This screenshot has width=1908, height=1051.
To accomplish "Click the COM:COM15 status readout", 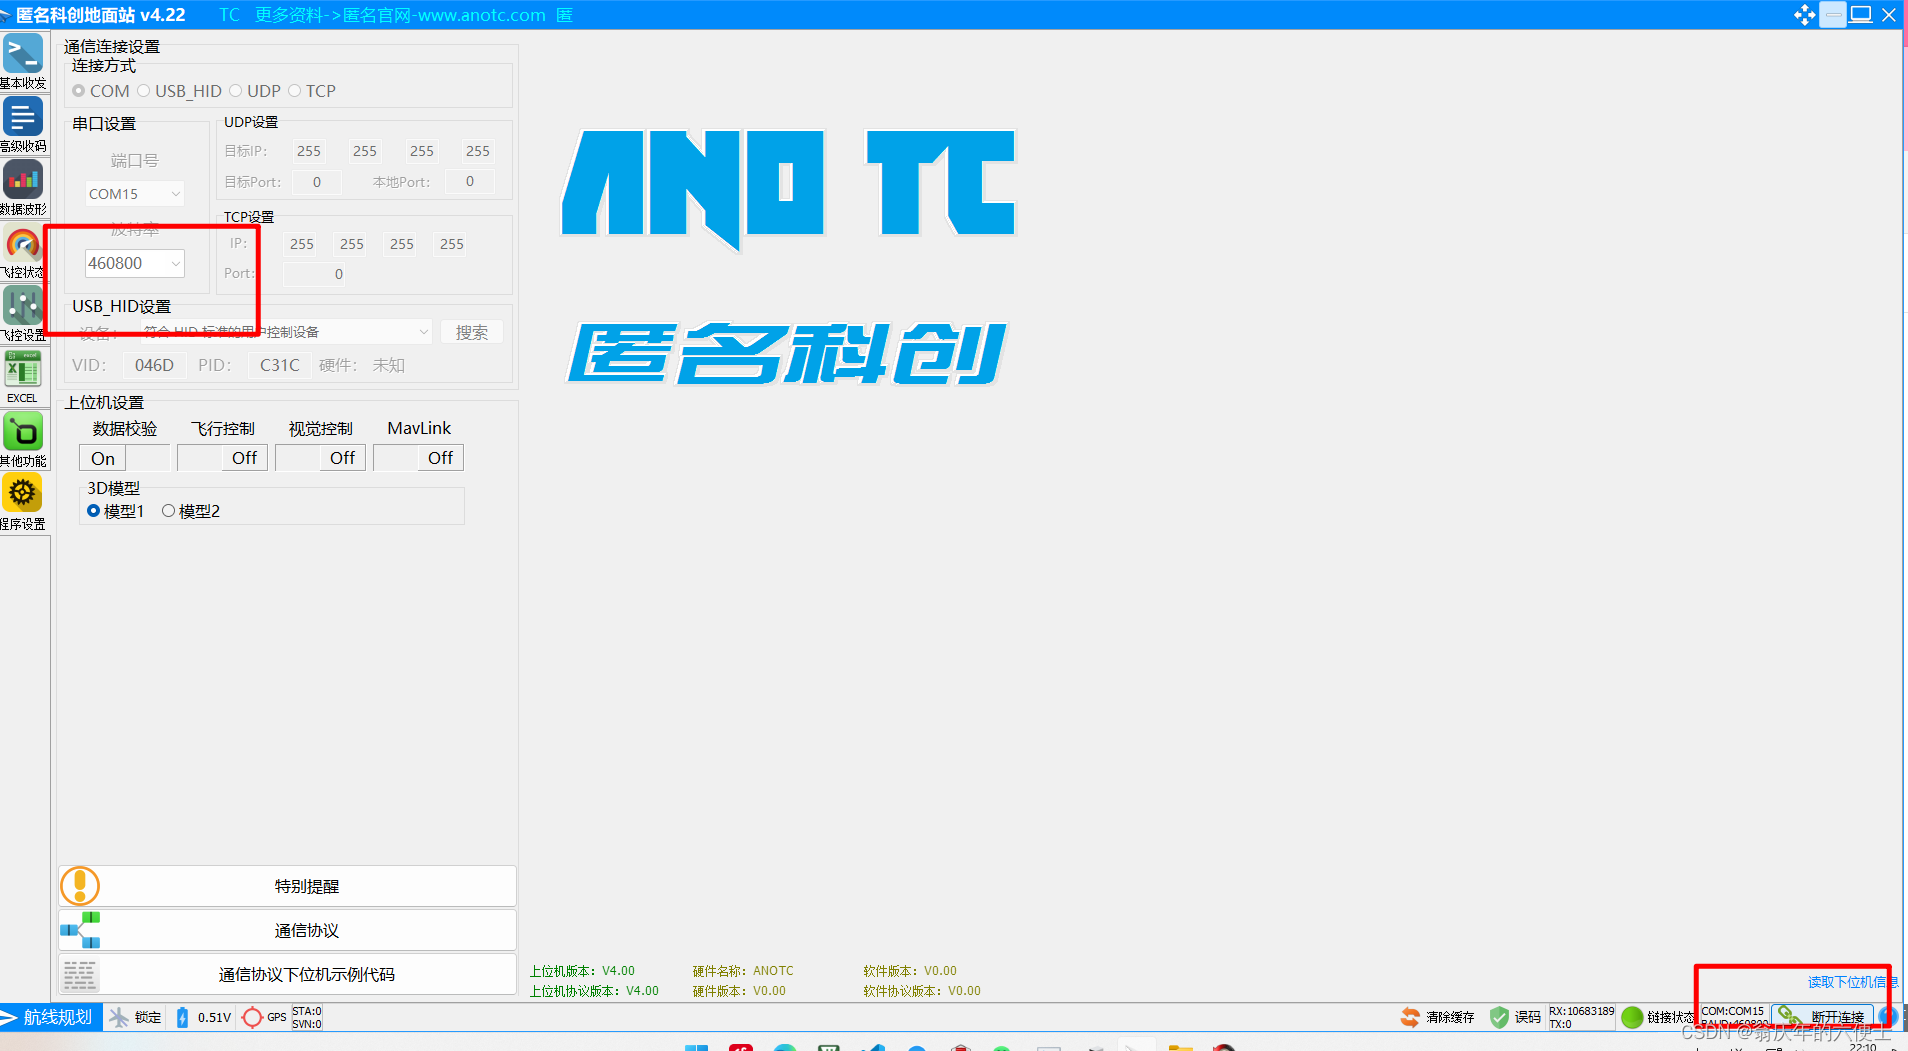I will (1733, 1011).
